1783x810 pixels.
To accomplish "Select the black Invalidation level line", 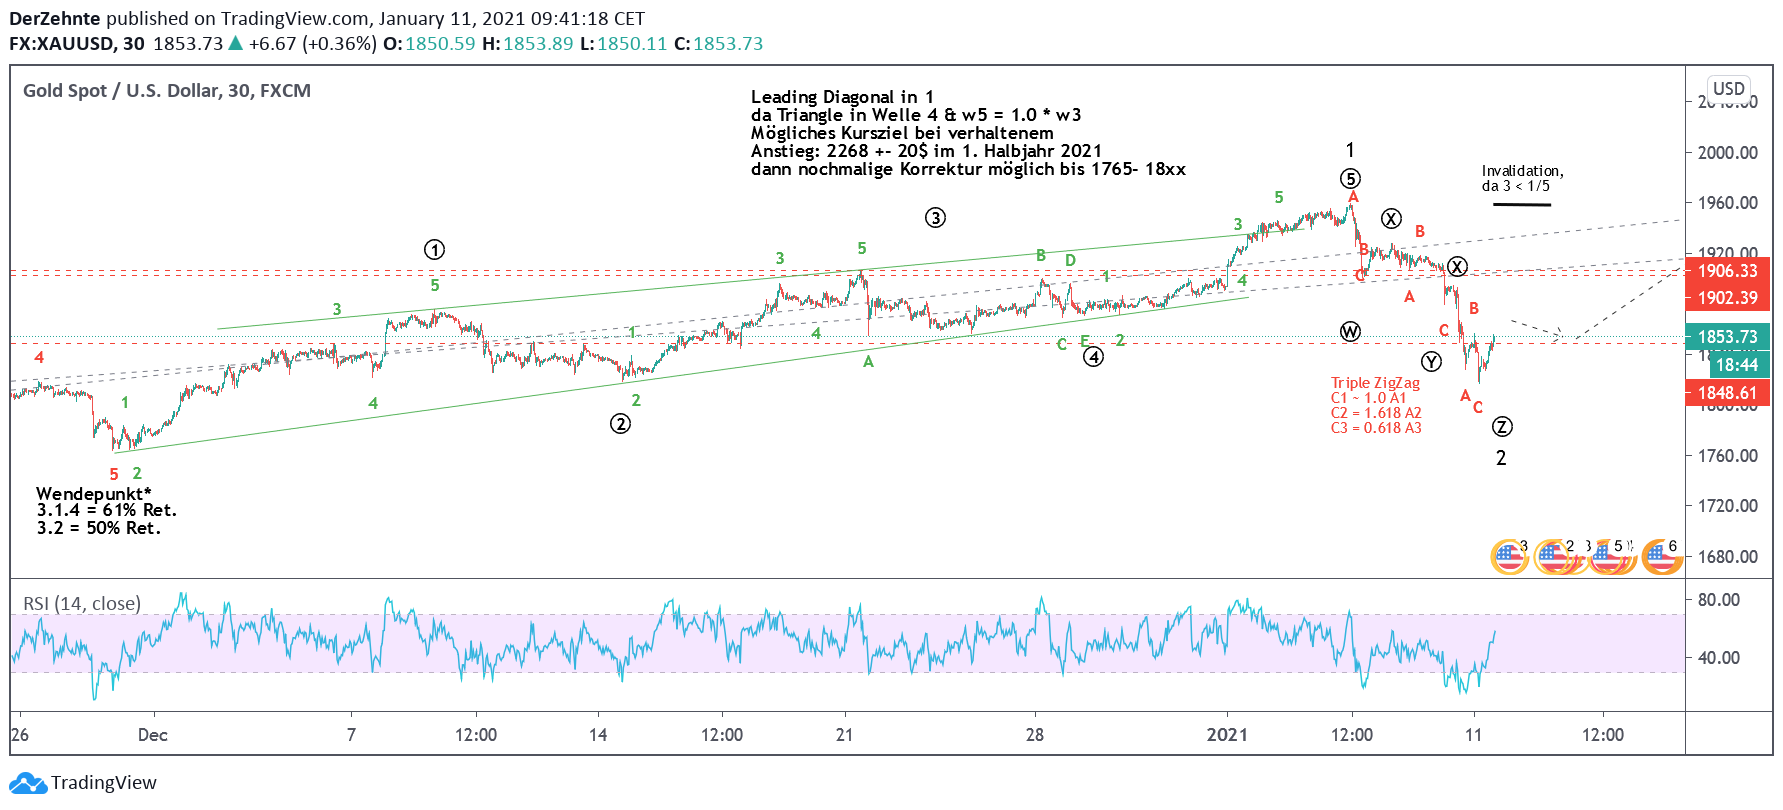I will (x=1521, y=205).
